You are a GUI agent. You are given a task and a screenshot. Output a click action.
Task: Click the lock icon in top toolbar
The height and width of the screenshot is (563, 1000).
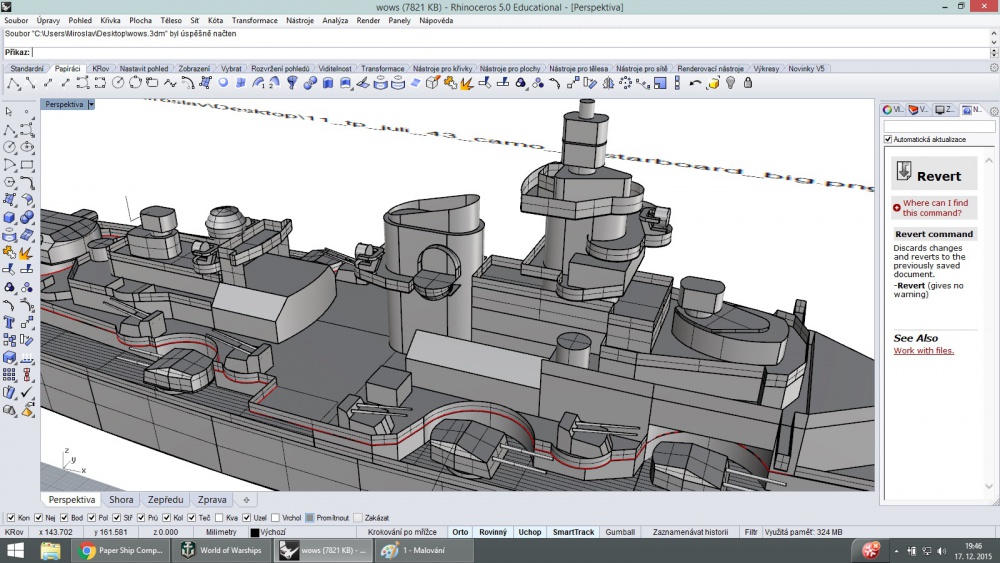pos(748,83)
